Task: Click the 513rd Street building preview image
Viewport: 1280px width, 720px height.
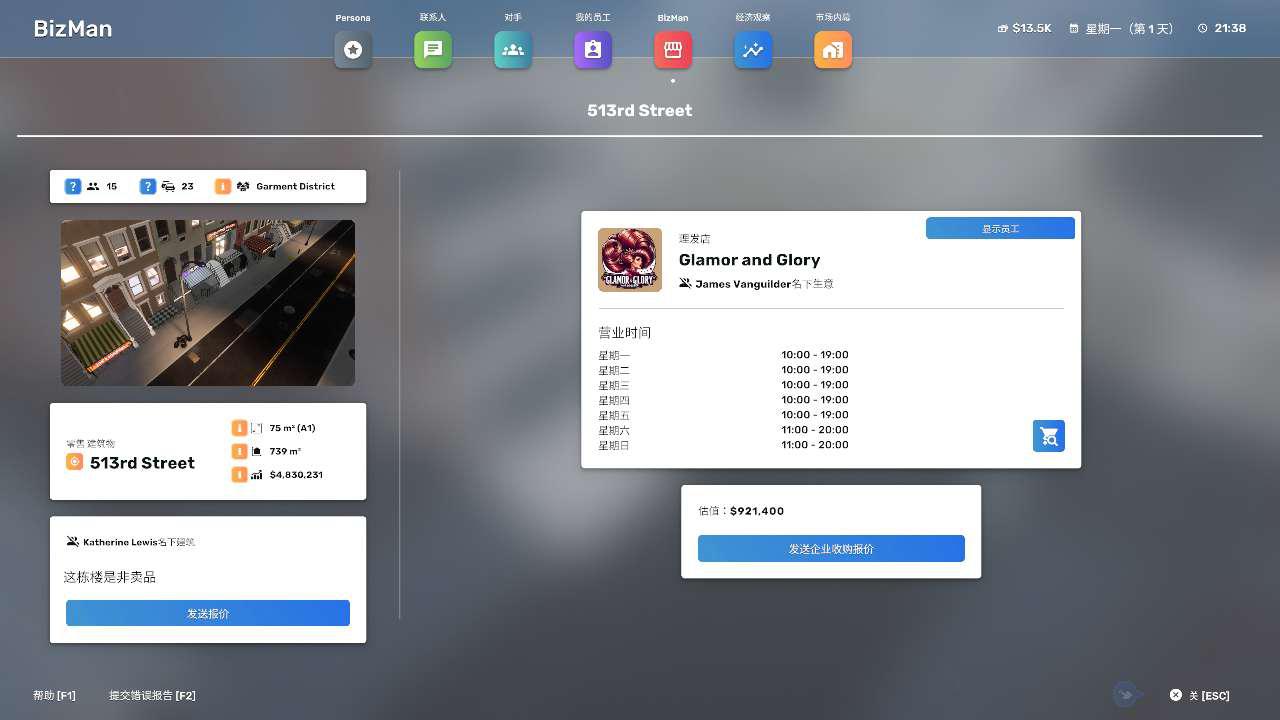Action: [x=208, y=303]
